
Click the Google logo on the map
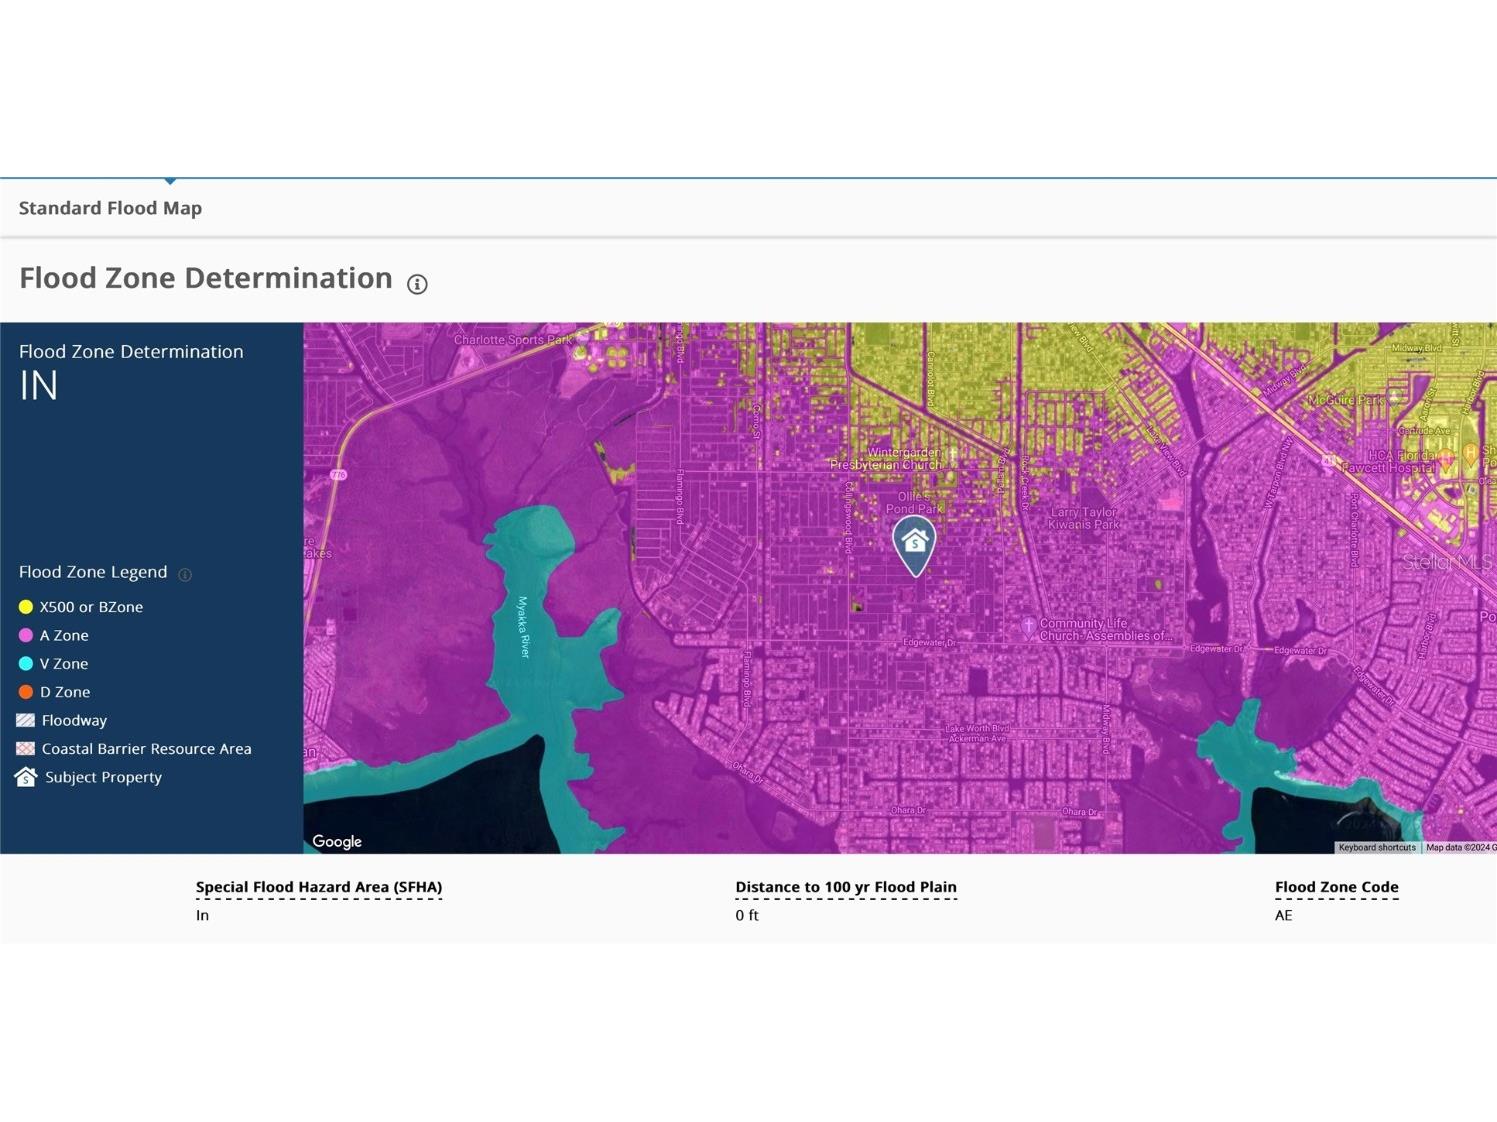tap(337, 842)
